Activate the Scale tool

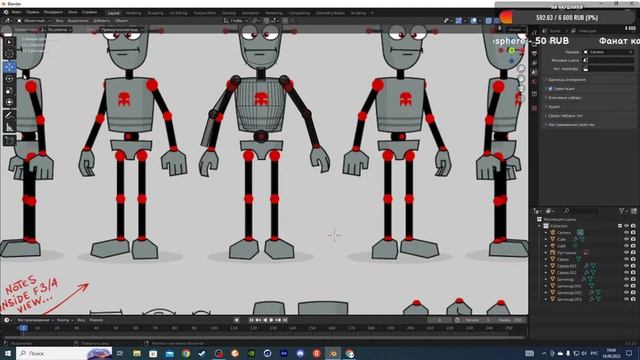coord(9,91)
